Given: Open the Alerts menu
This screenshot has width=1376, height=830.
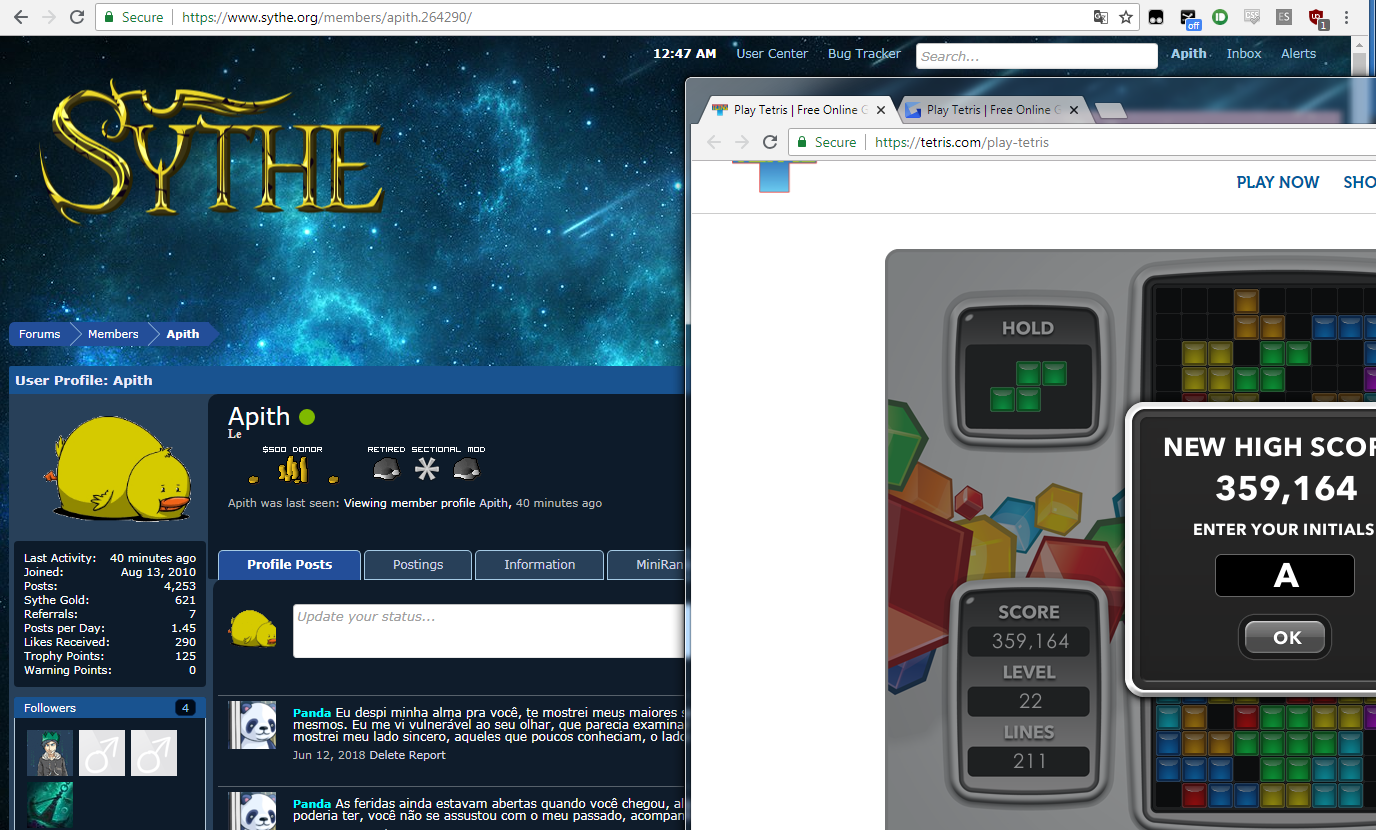Looking at the screenshot, I should point(1299,54).
